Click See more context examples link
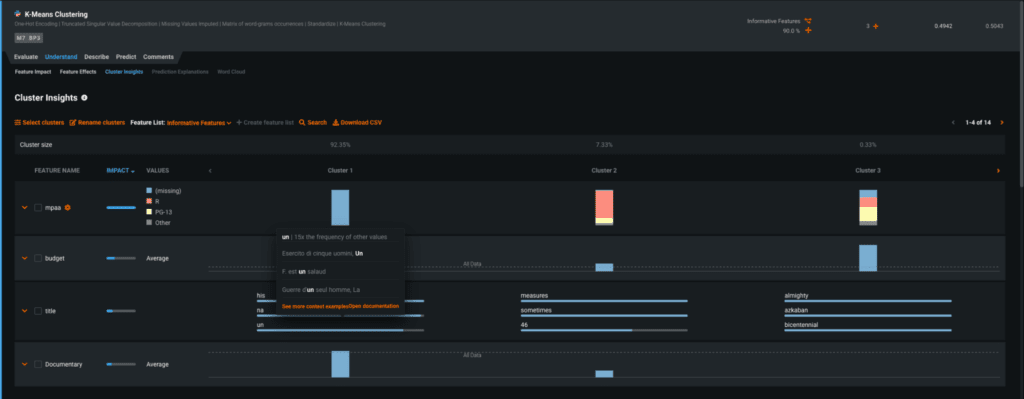The width and height of the screenshot is (1024, 399). pyautogui.click(x=315, y=306)
